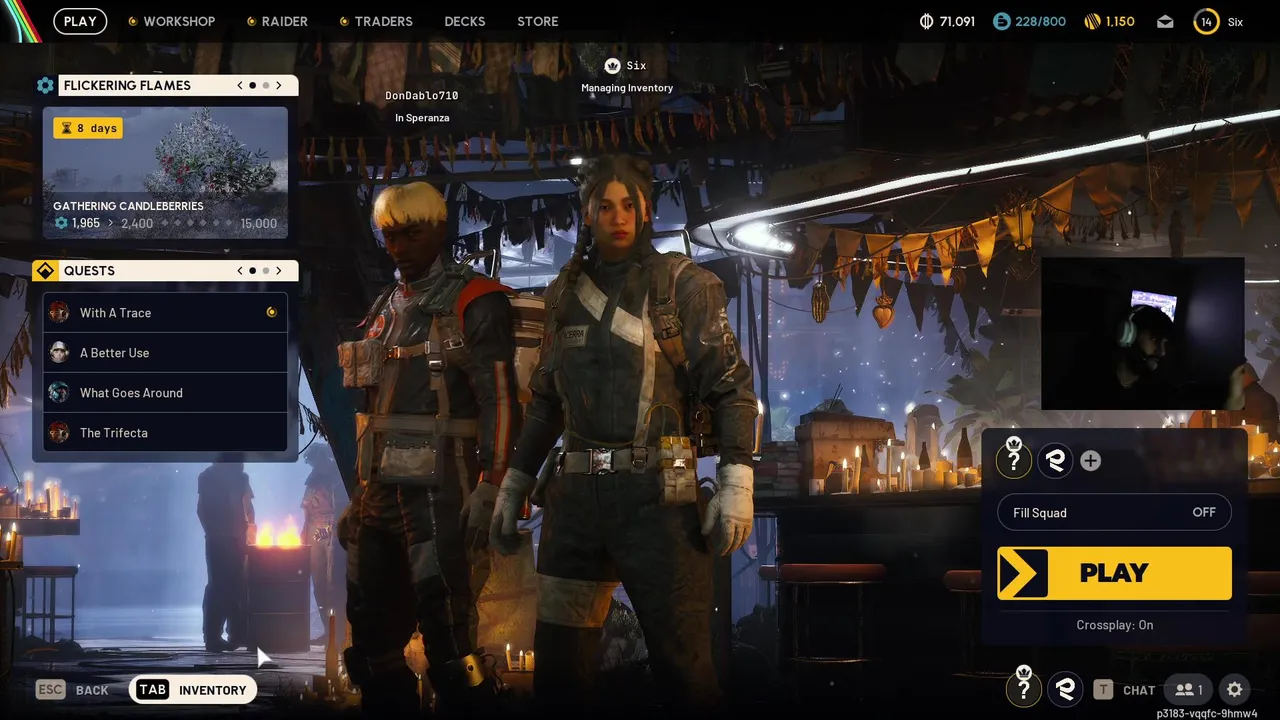Click the bottom Embark logo member icon

click(1065, 689)
